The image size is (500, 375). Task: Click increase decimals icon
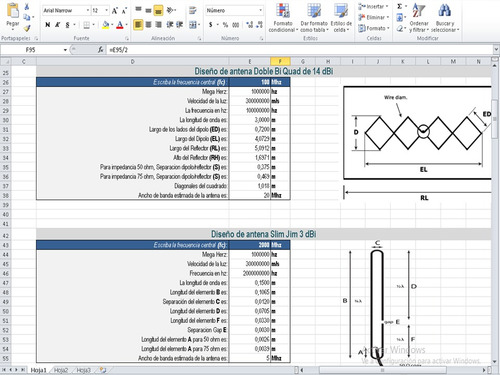click(249, 25)
